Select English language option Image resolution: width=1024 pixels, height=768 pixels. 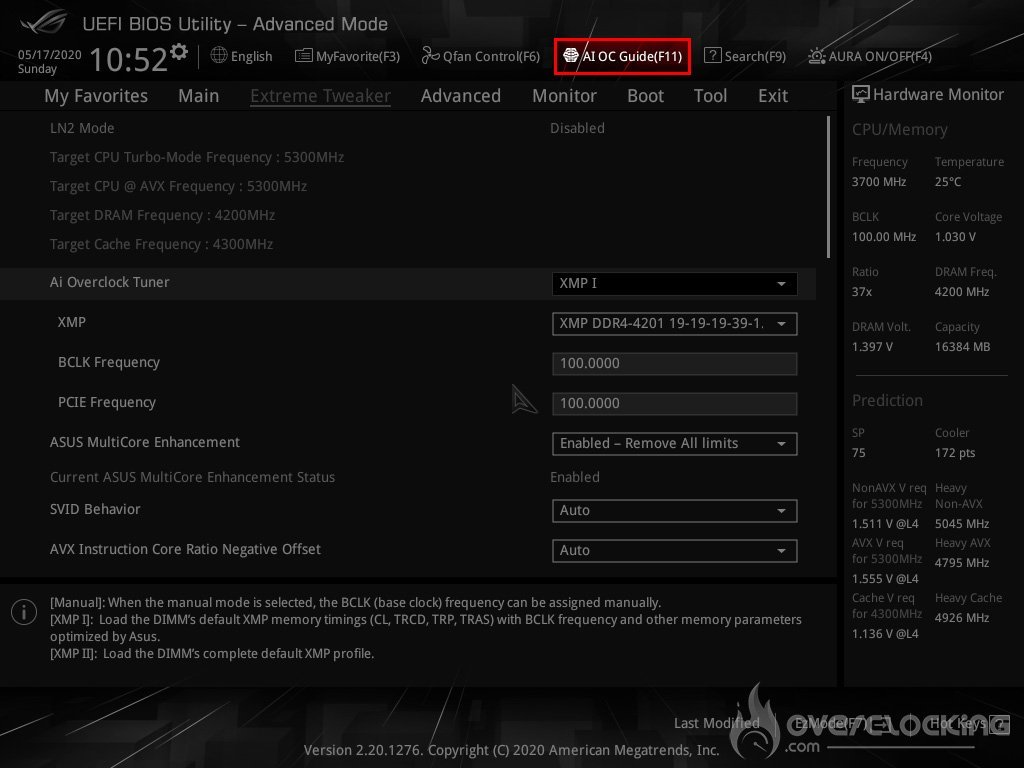251,56
